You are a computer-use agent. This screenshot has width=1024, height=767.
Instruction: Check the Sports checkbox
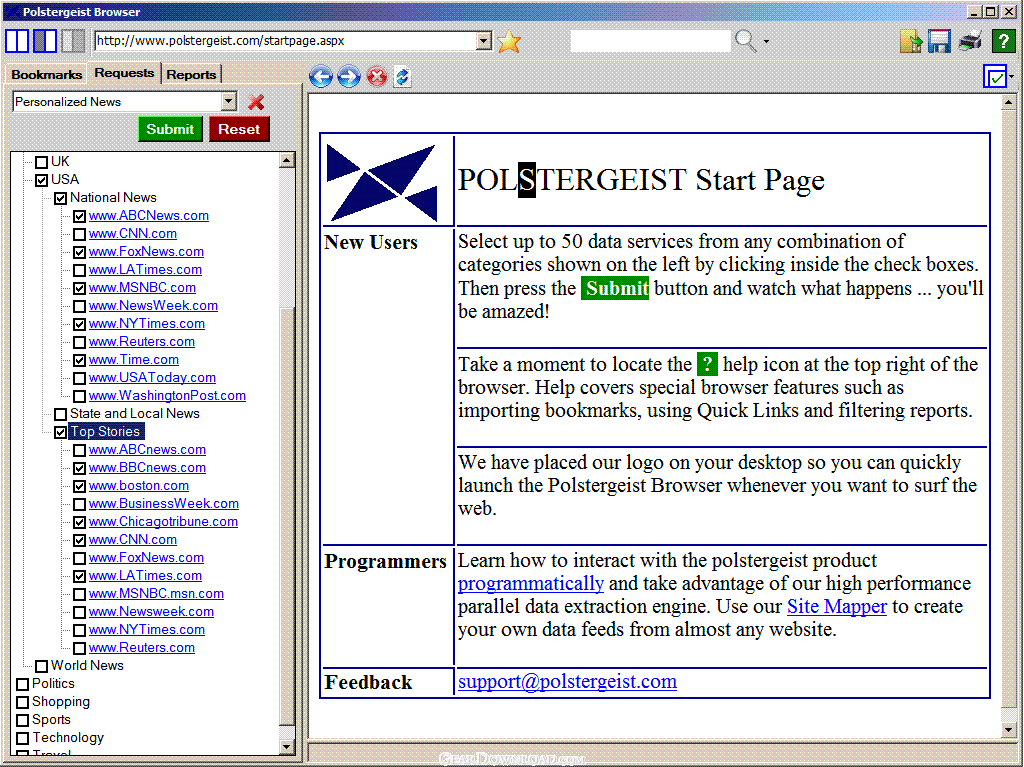(23, 720)
